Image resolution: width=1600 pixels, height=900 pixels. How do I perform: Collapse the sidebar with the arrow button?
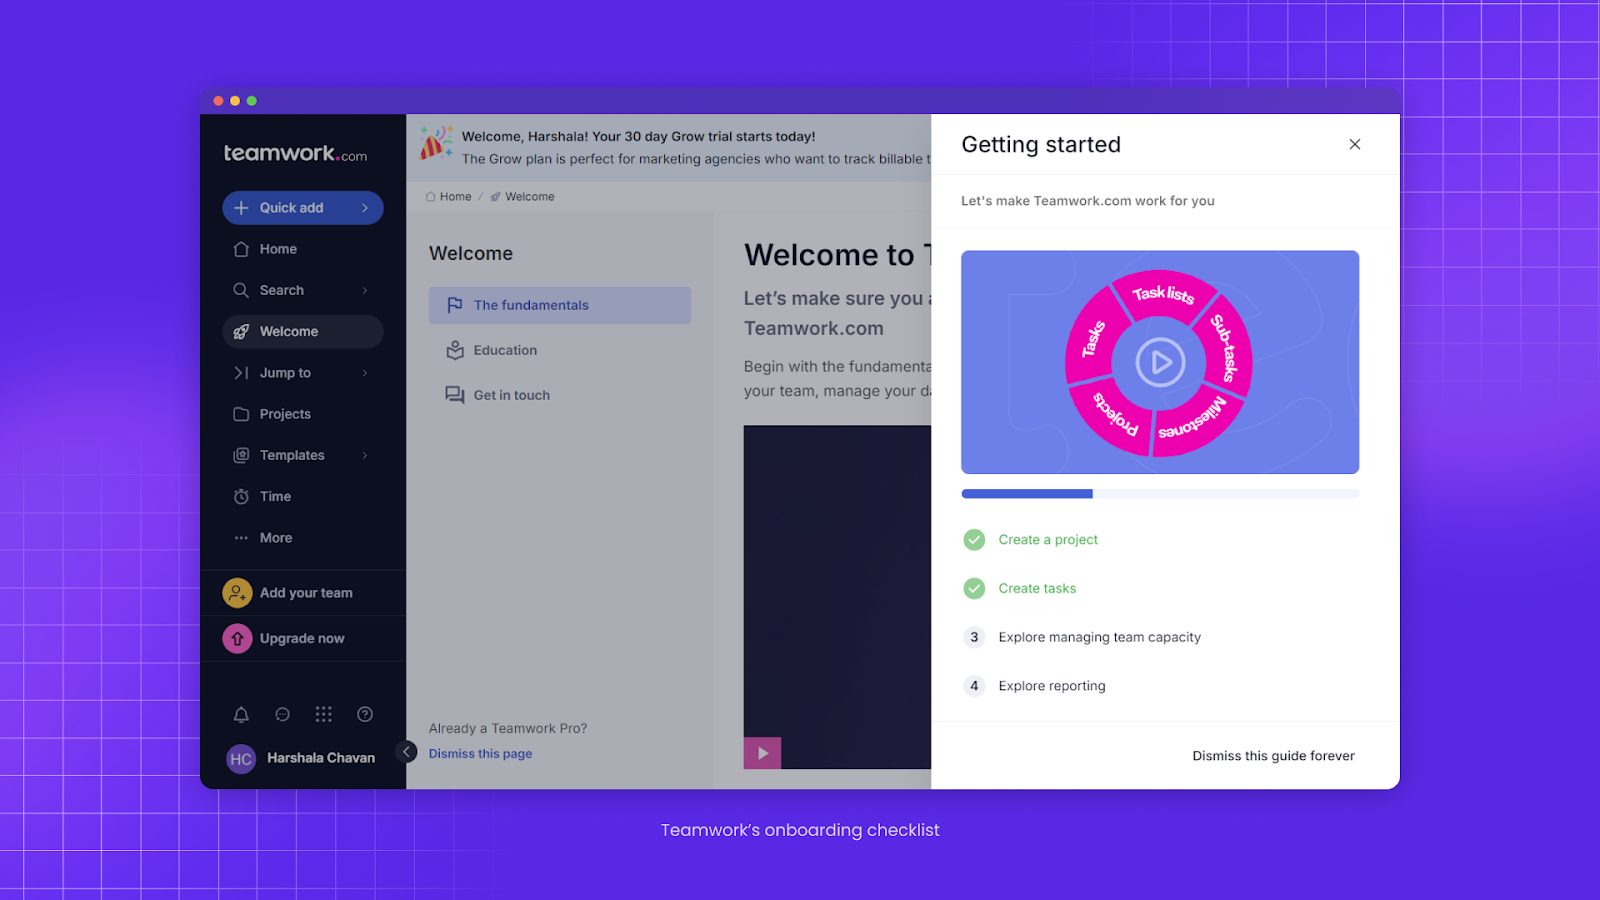pos(406,752)
